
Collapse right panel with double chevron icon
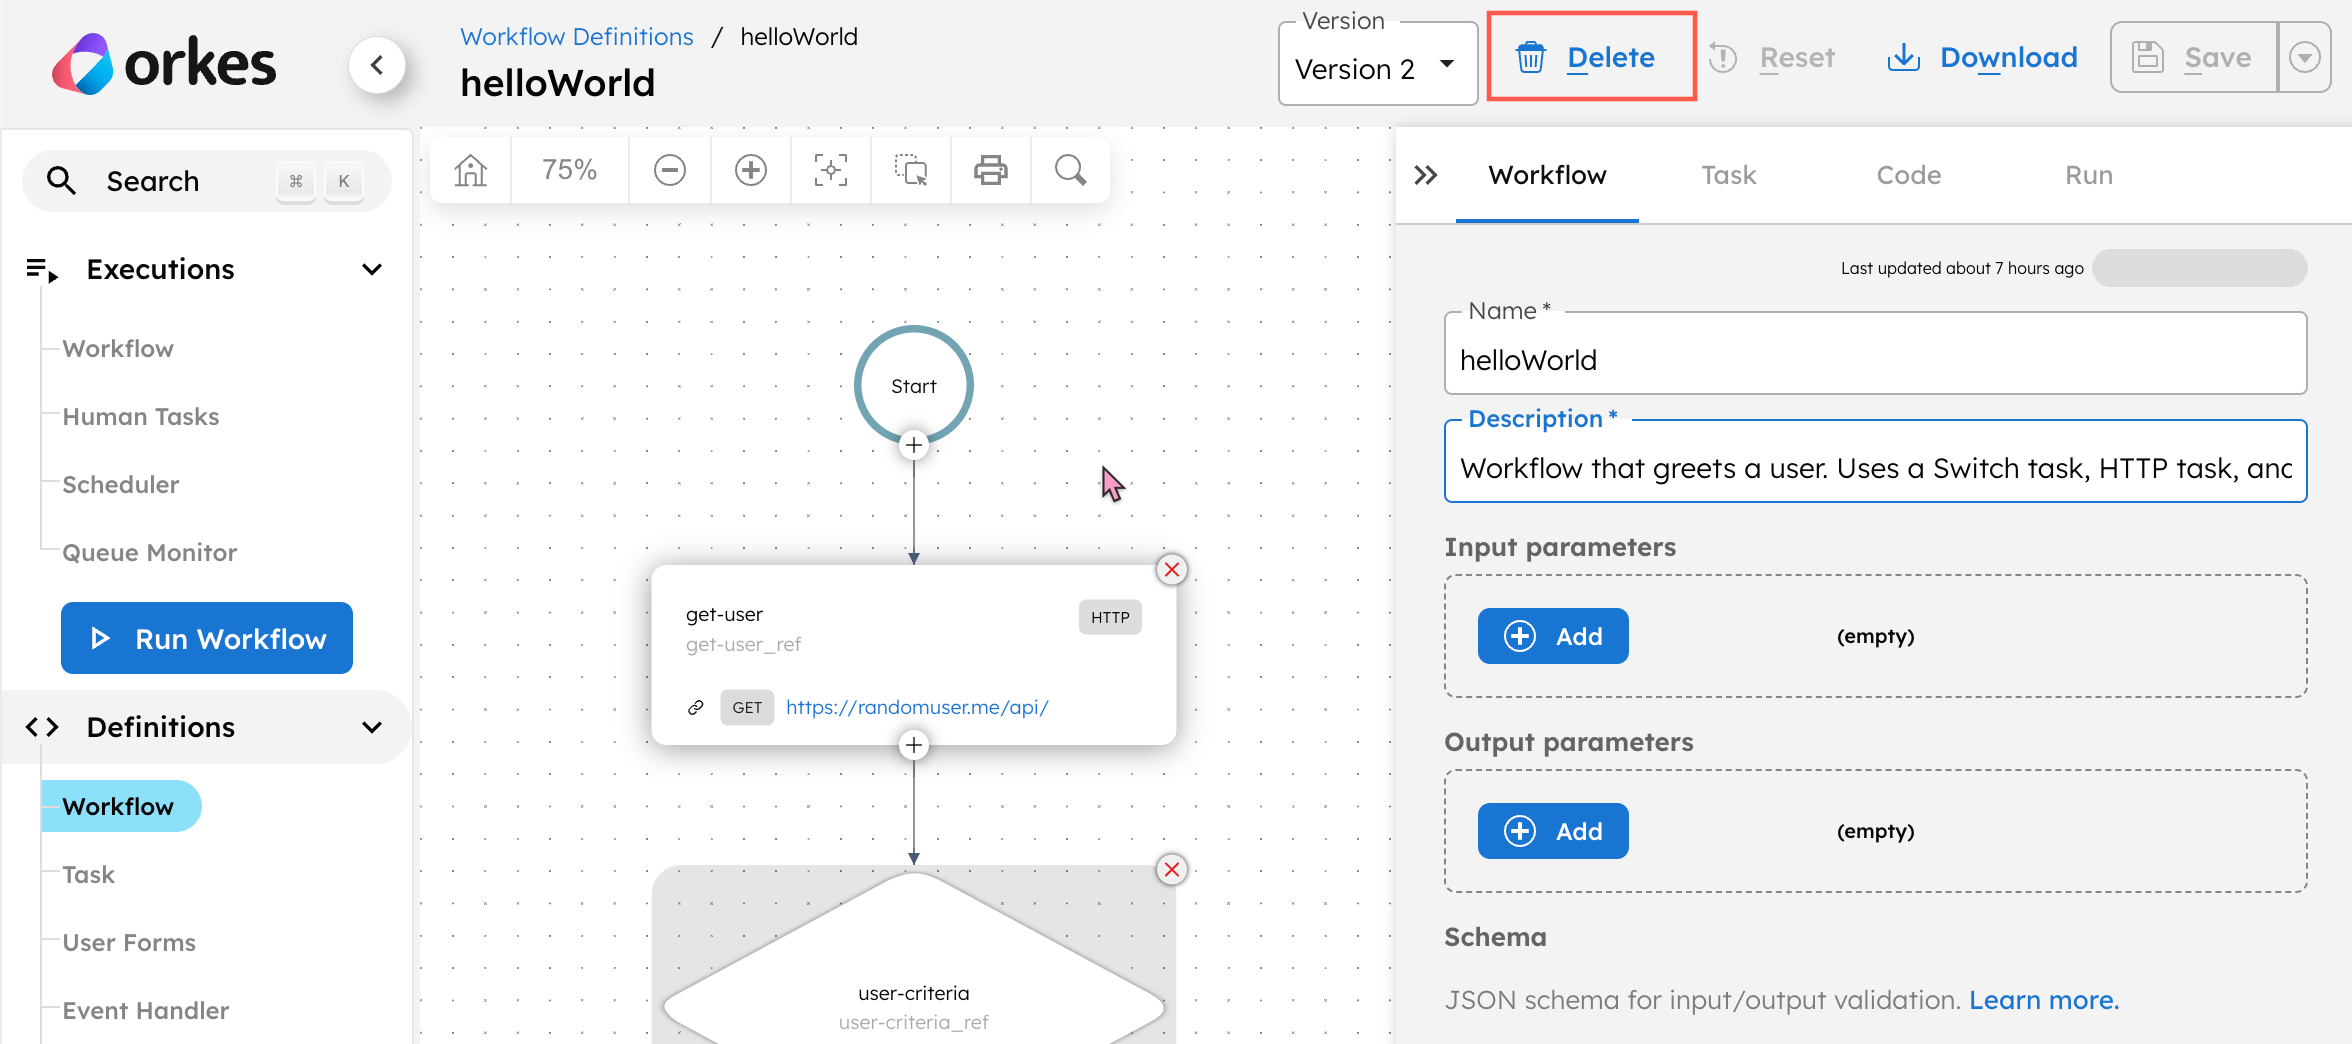pyautogui.click(x=1426, y=176)
